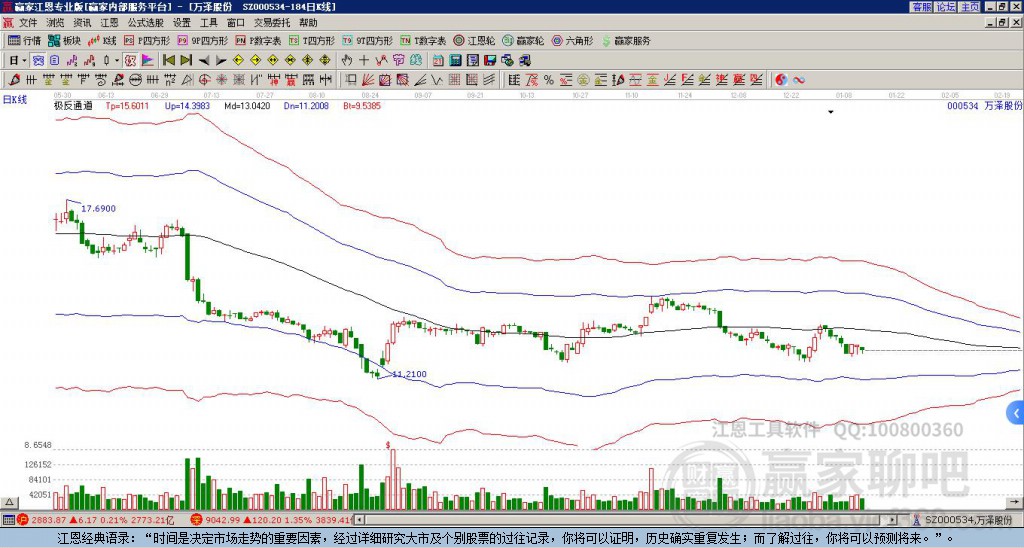The height and width of the screenshot is (548, 1024).
Task: Click the 9042.99 index value in status bar
Action: (221, 520)
